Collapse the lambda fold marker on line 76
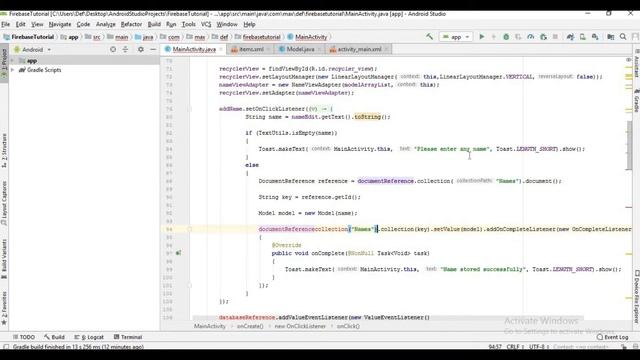 click(189, 109)
